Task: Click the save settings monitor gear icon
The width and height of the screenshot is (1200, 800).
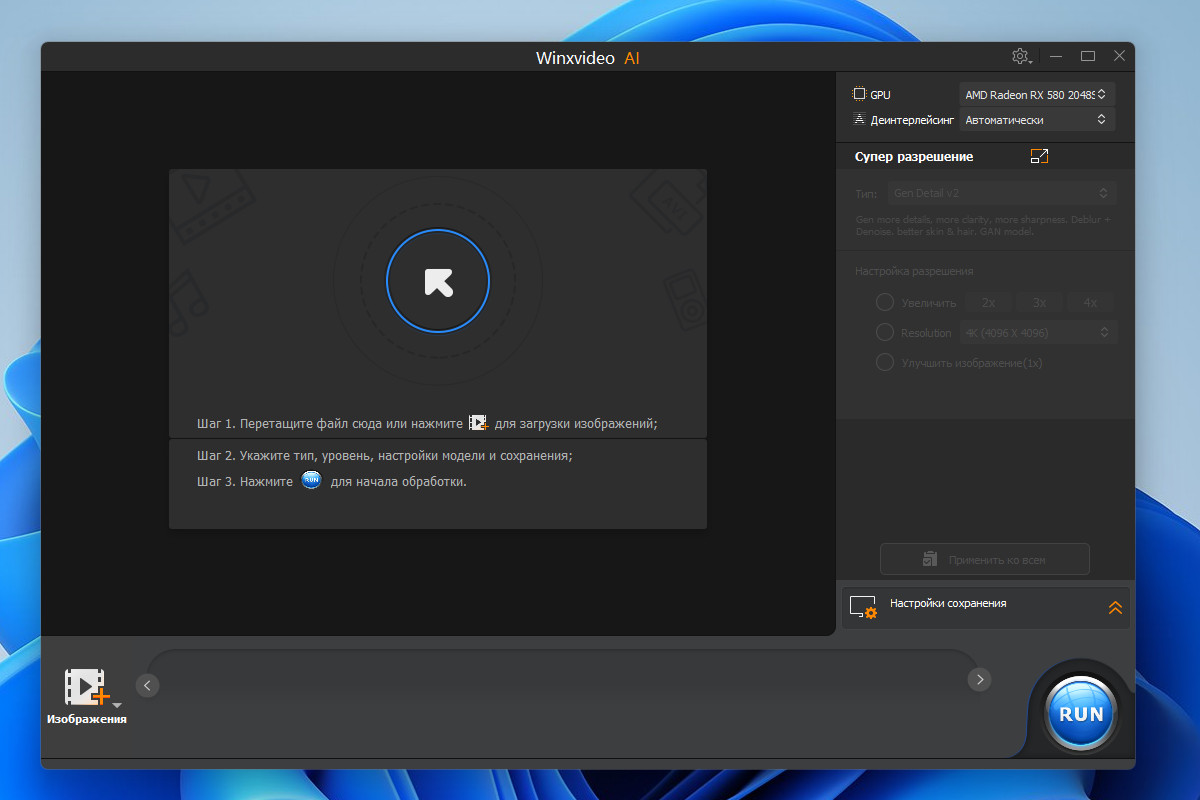Action: [863, 607]
